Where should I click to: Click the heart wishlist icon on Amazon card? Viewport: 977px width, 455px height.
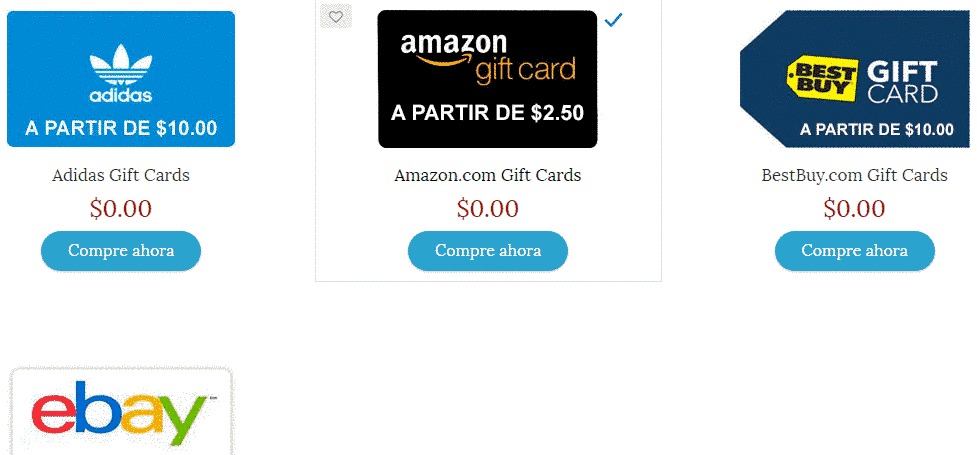pos(336,17)
